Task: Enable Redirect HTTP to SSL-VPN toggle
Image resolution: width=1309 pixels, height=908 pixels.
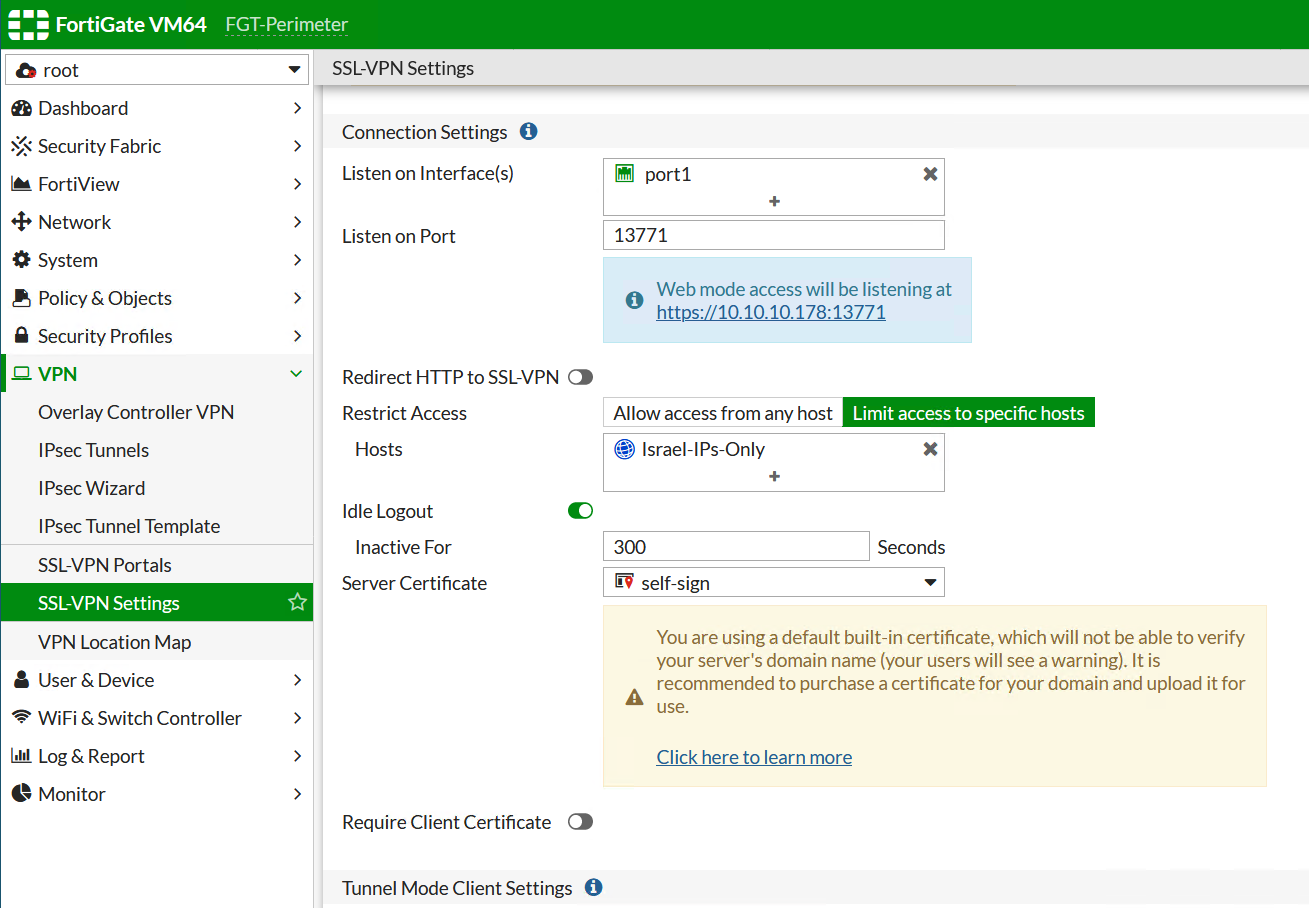Action: (x=580, y=377)
